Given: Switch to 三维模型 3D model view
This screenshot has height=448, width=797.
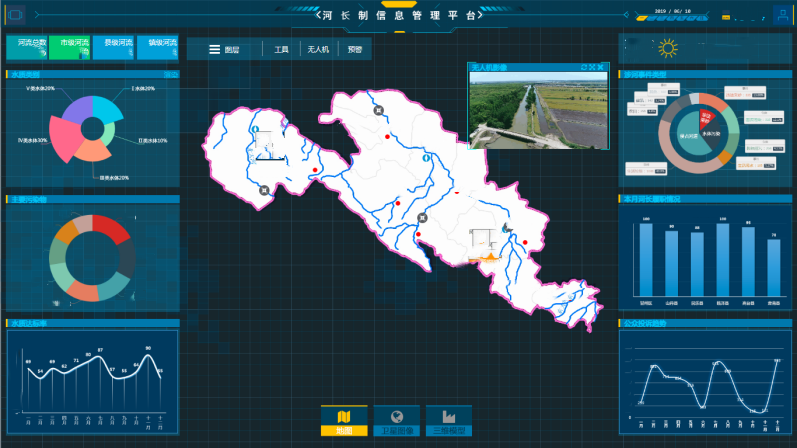Looking at the screenshot, I should click(449, 421).
